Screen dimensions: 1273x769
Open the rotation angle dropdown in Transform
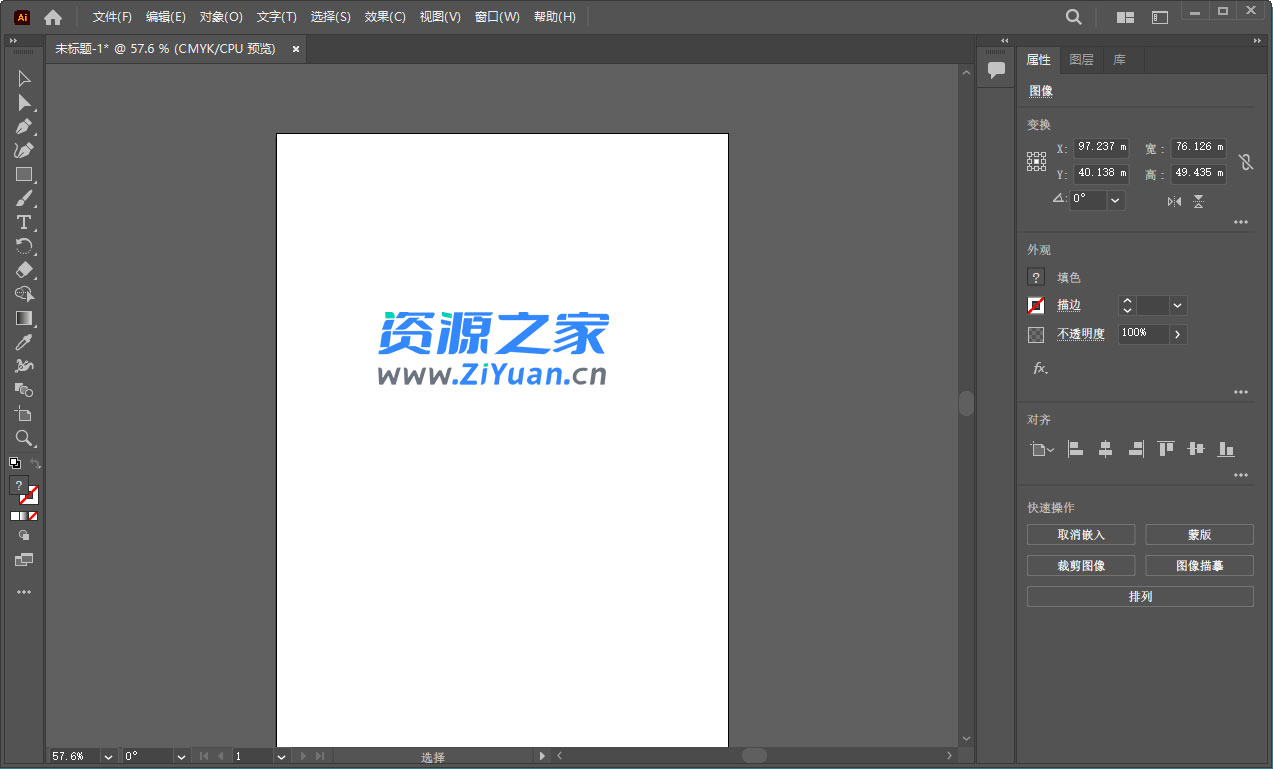click(1114, 200)
